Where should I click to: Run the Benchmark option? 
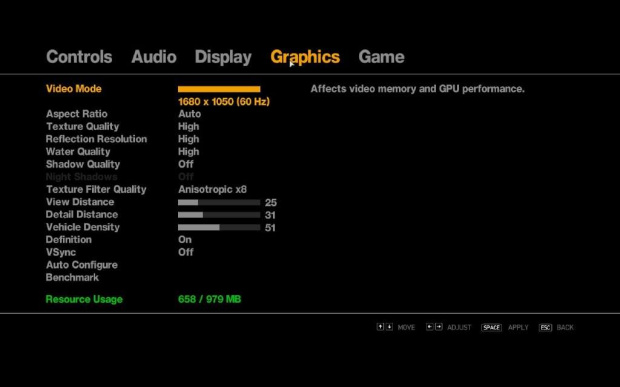point(72,278)
